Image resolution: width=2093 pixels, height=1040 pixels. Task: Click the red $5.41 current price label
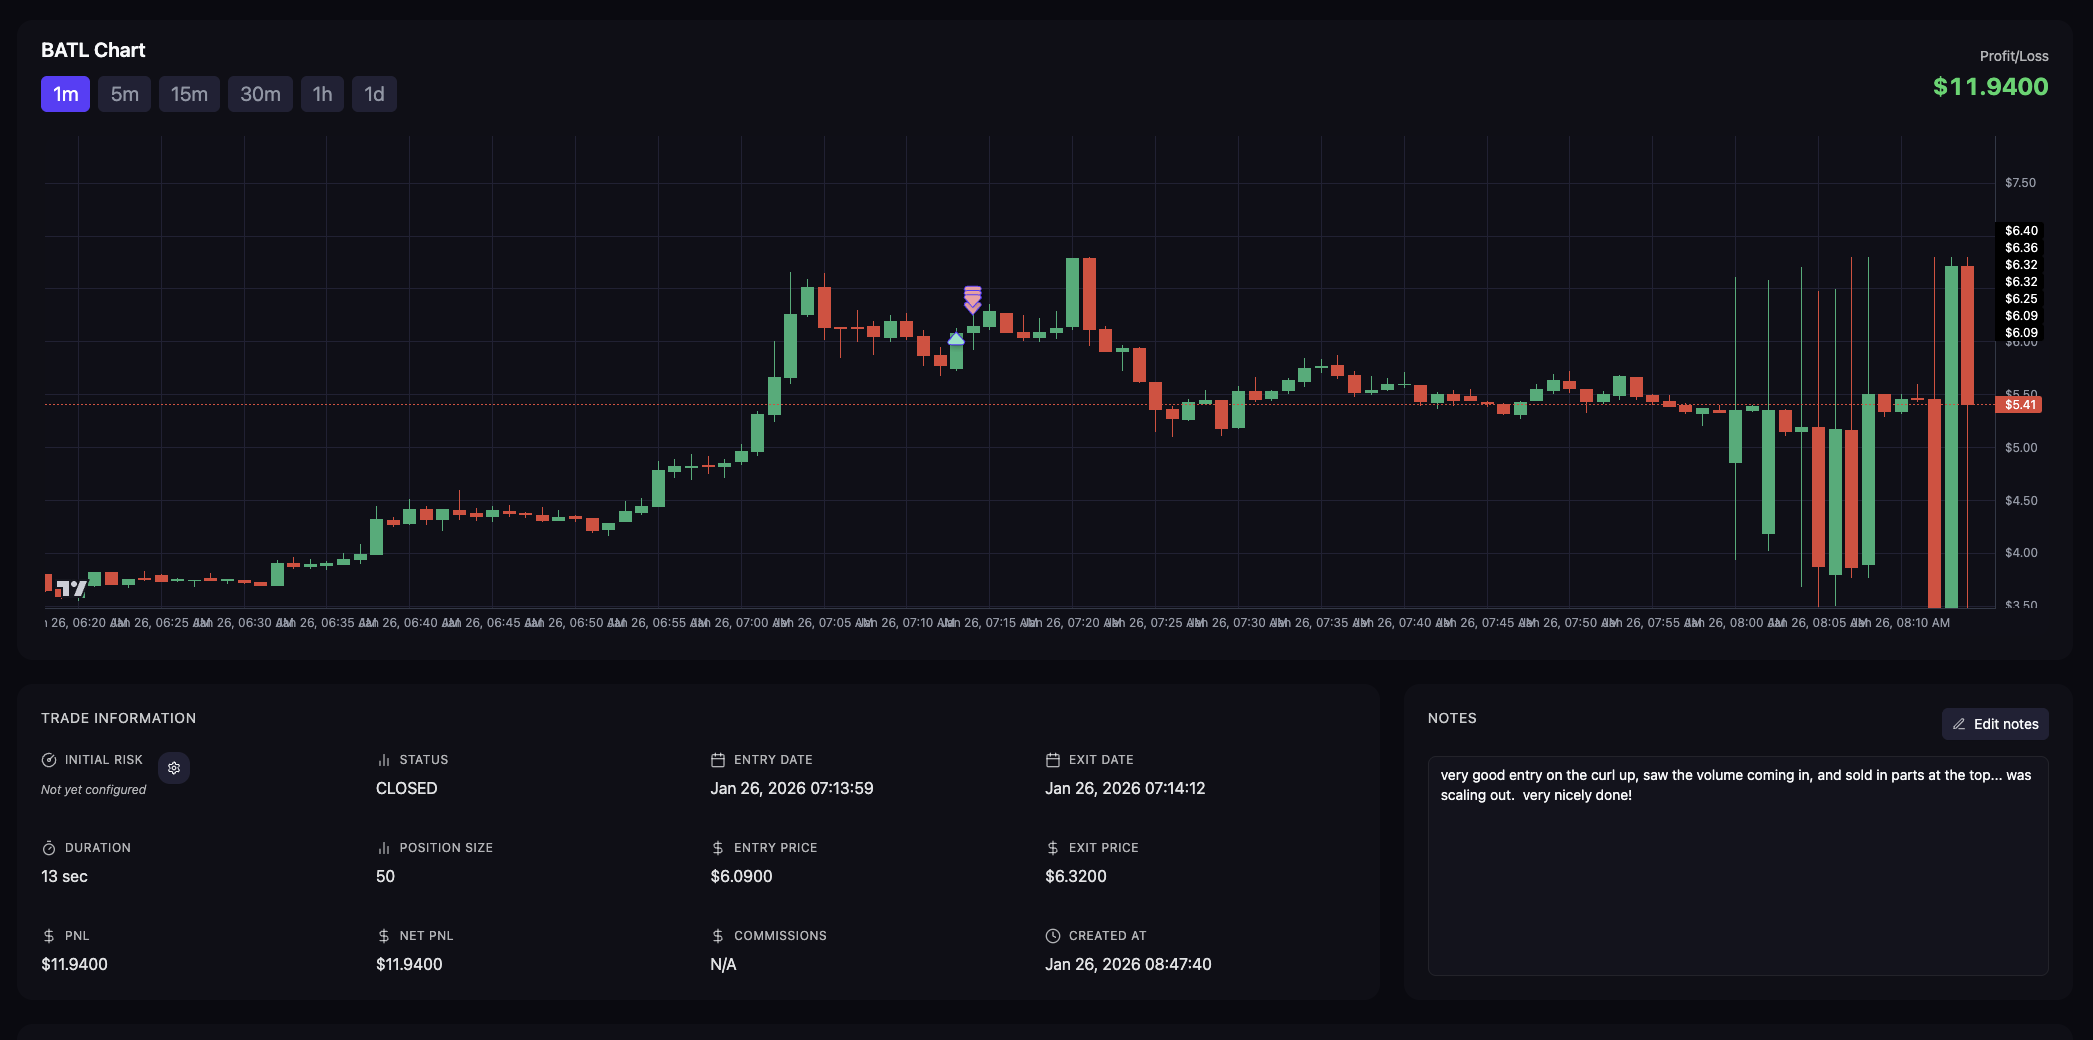click(2019, 405)
